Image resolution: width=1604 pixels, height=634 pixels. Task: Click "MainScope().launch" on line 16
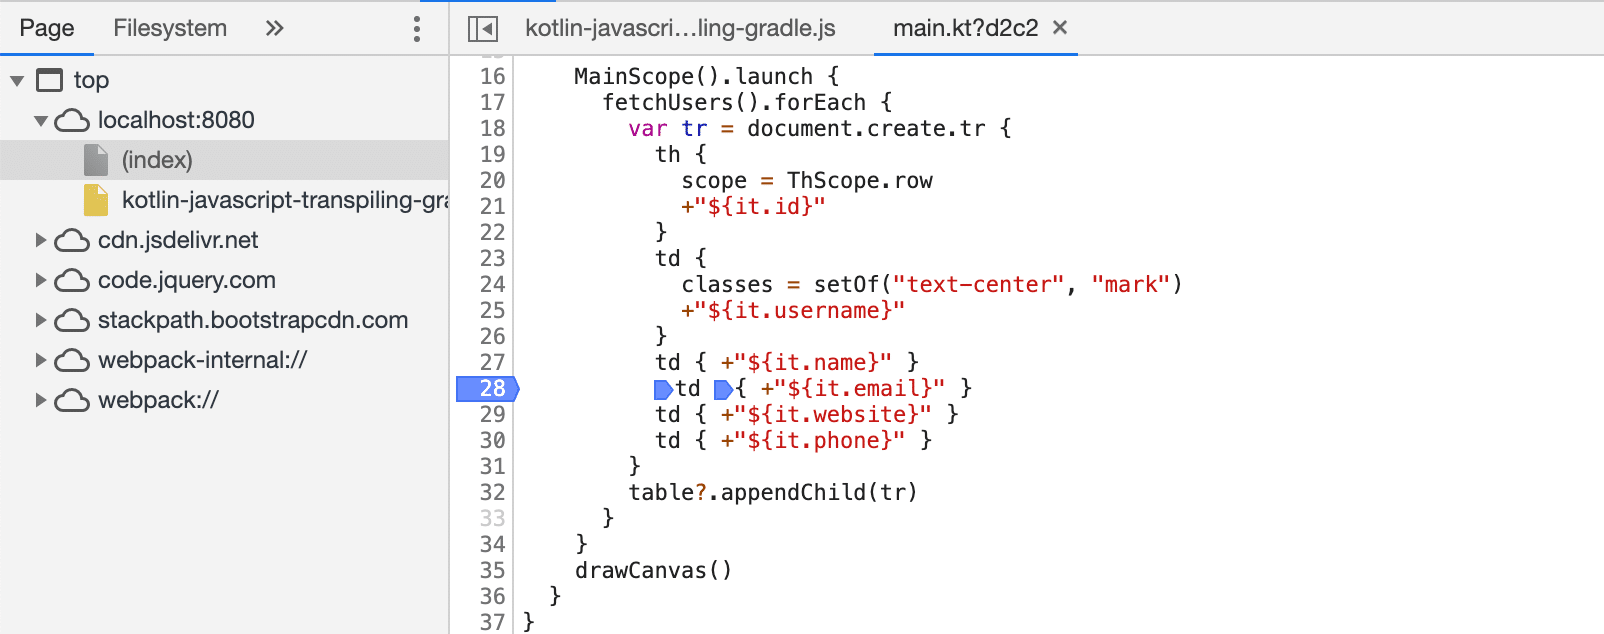tap(694, 76)
